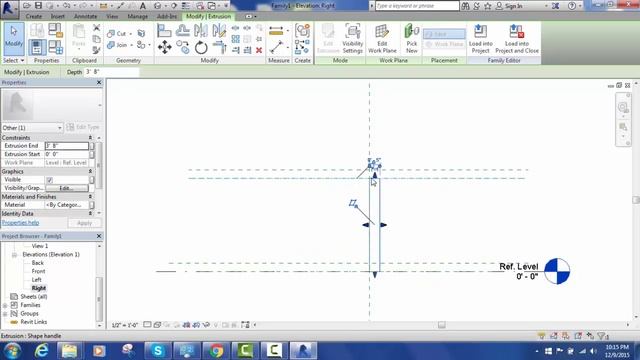Viewport: 640px width, 360px height.
Task: Open the View ribbon tab
Action: tap(112, 16)
